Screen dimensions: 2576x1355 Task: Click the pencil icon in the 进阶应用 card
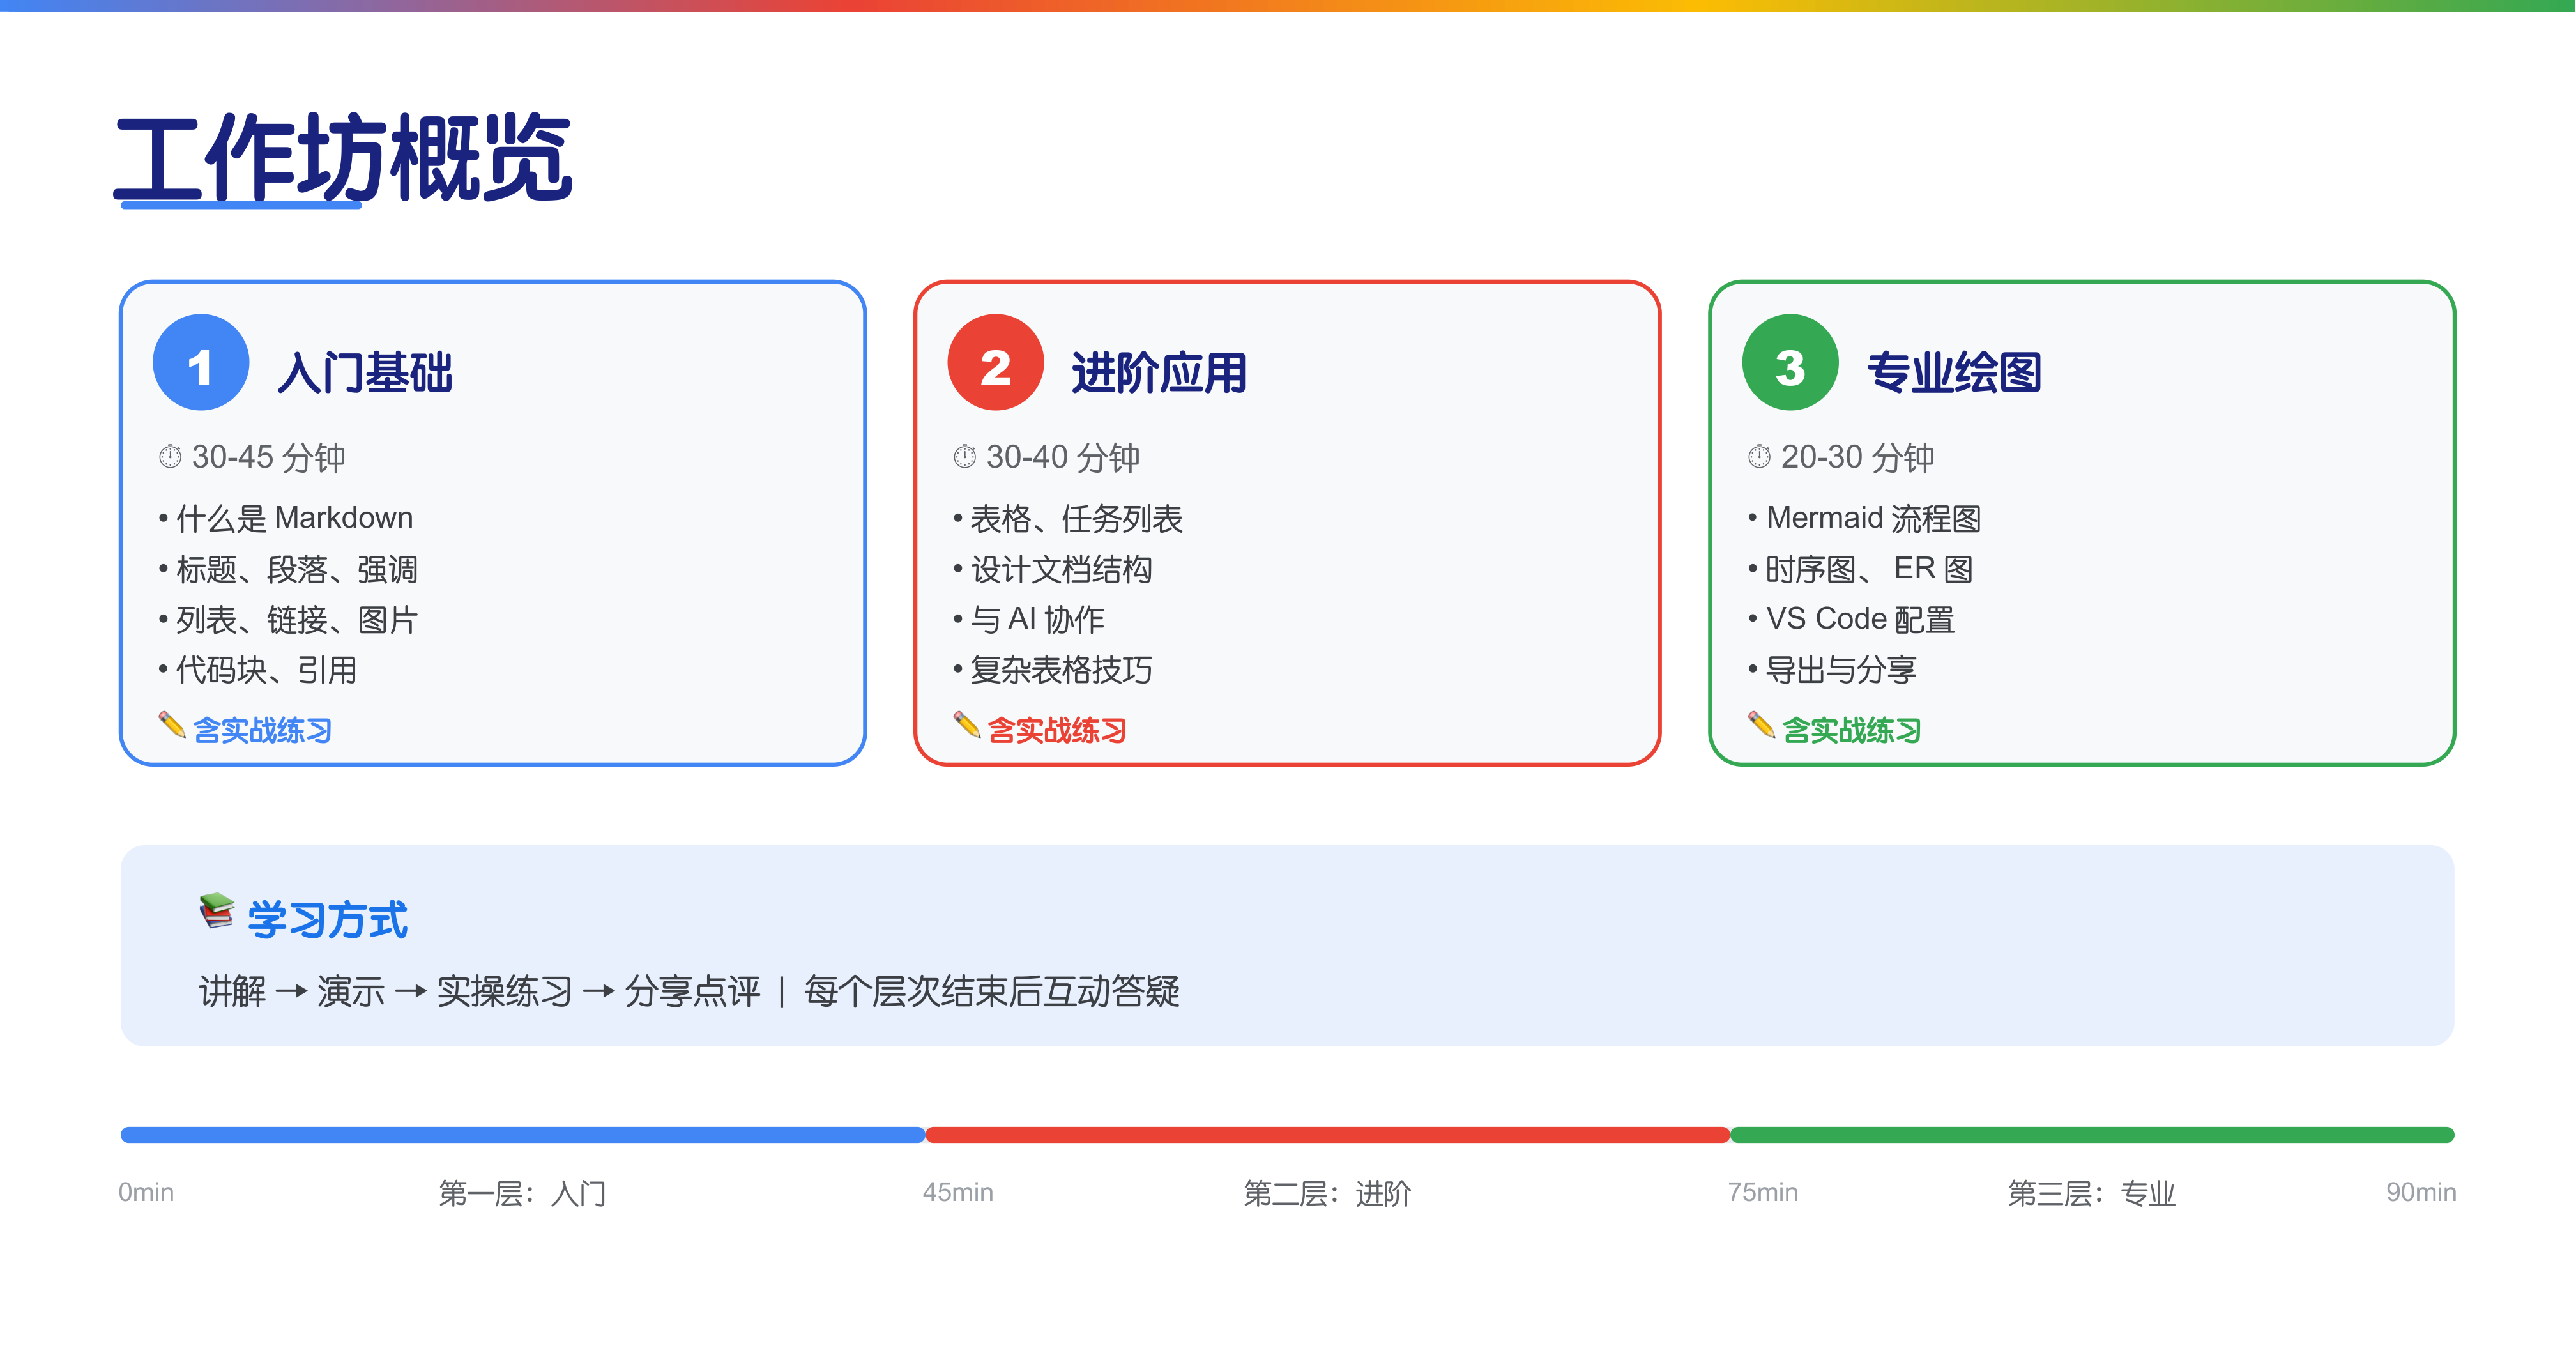(x=967, y=725)
